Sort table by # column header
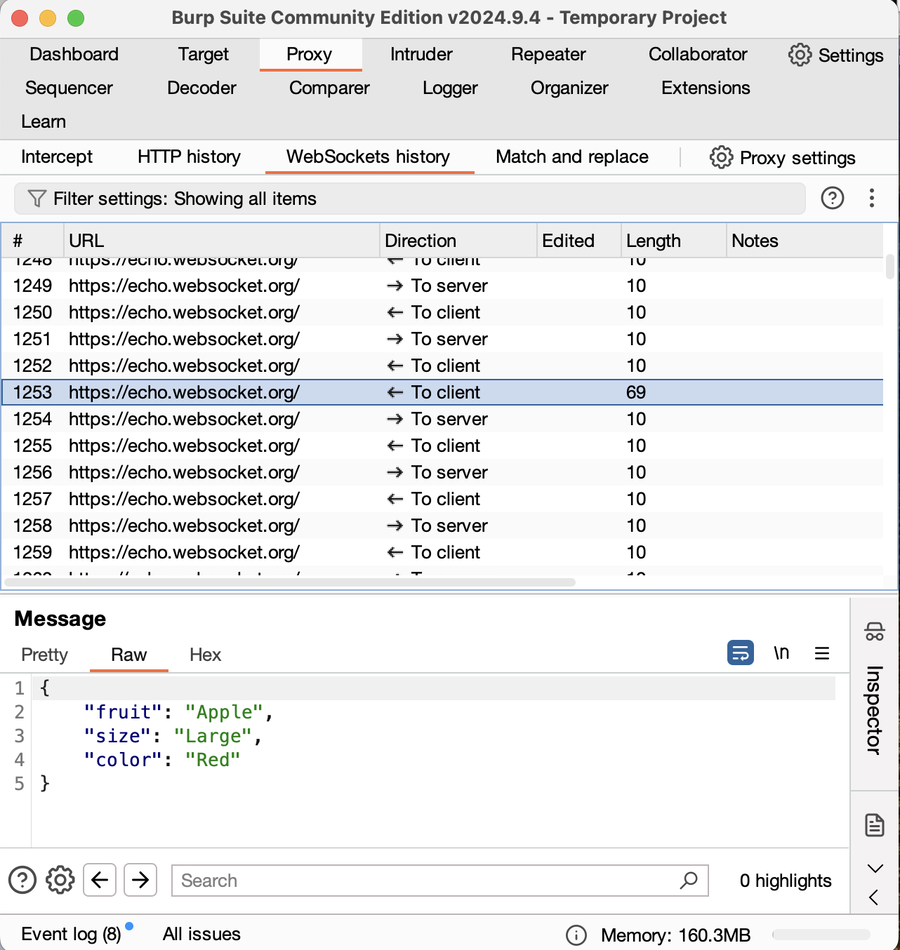The width and height of the screenshot is (900, 950). (x=33, y=241)
